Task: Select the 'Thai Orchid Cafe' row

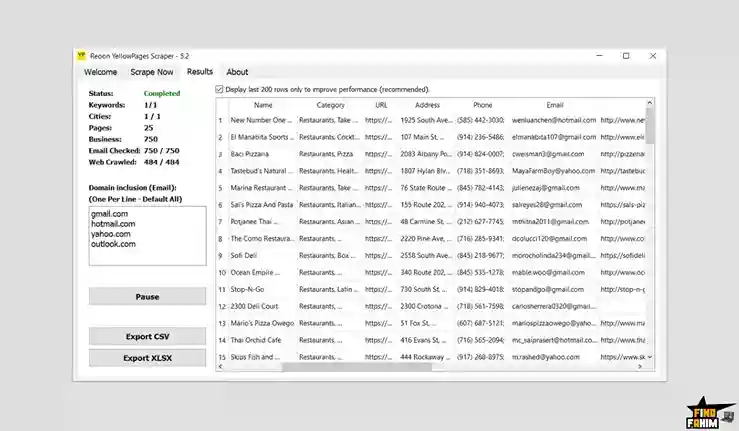Action: click(431, 340)
